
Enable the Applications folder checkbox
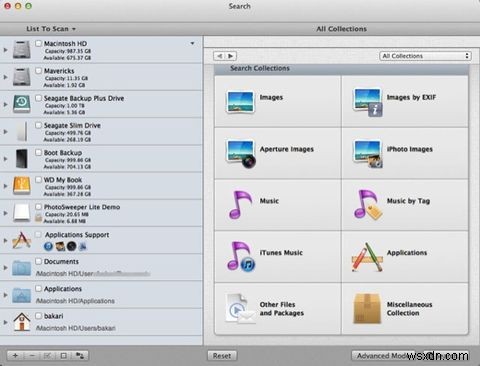(39, 289)
